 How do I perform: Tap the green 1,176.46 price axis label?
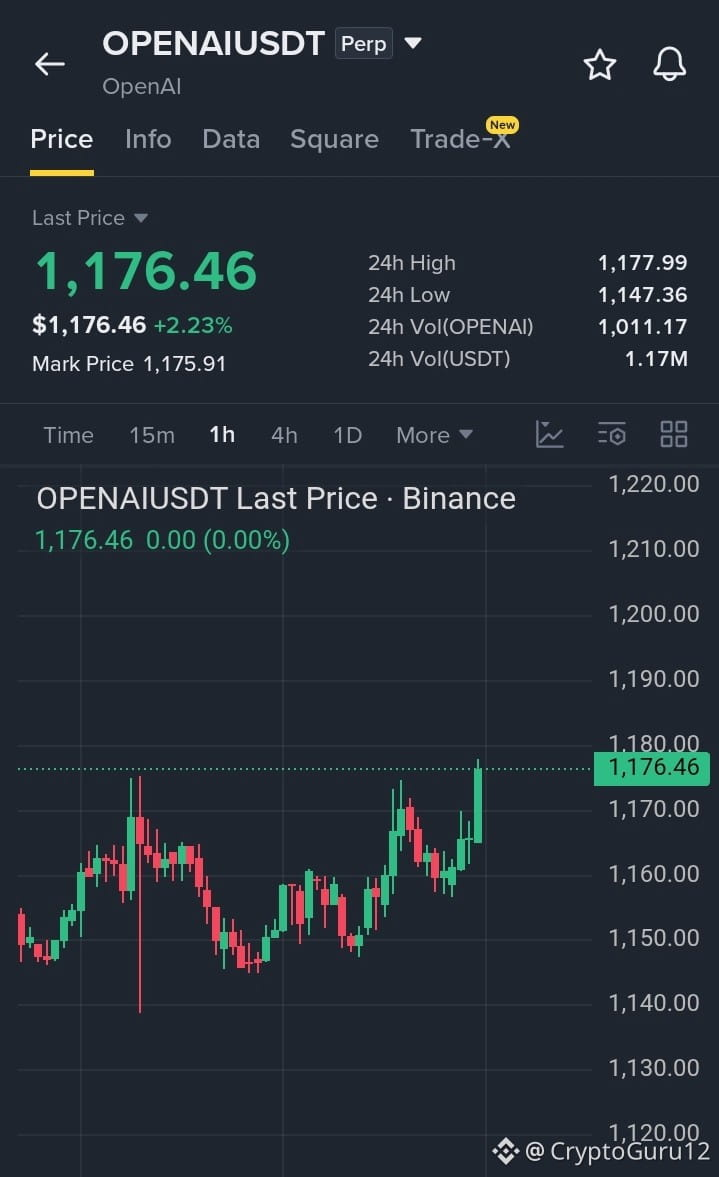(652, 768)
